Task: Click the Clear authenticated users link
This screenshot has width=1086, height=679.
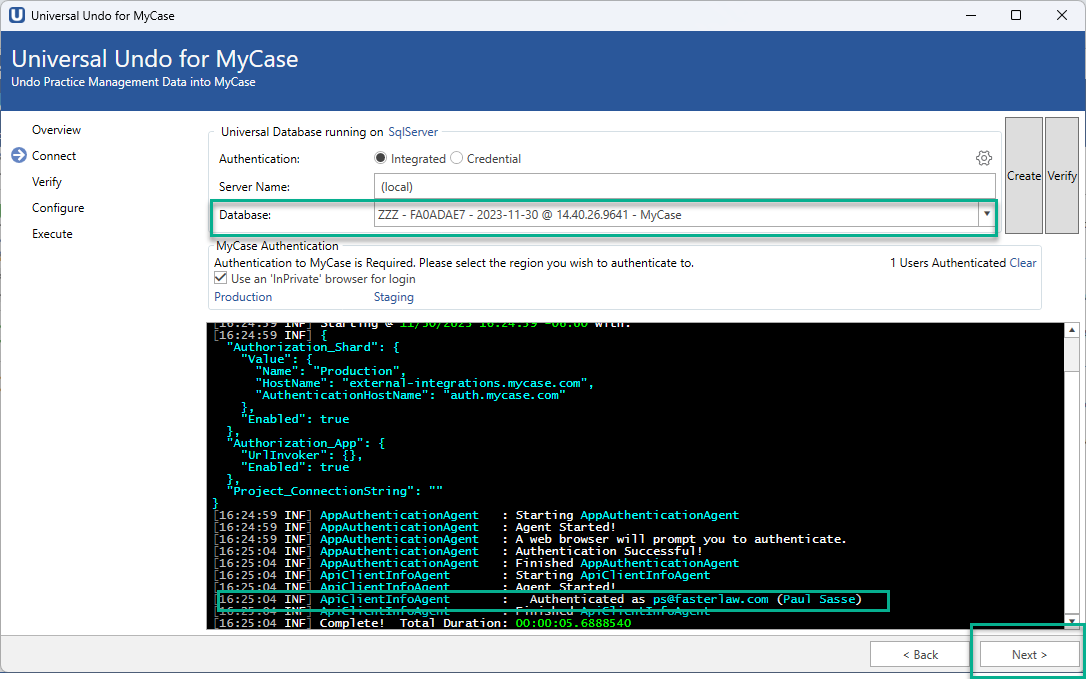Action: (x=1023, y=263)
